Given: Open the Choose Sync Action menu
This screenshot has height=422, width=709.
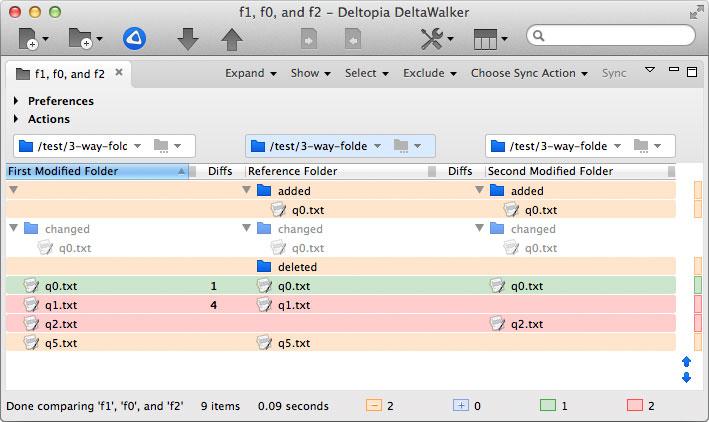Looking at the screenshot, I should point(529,73).
